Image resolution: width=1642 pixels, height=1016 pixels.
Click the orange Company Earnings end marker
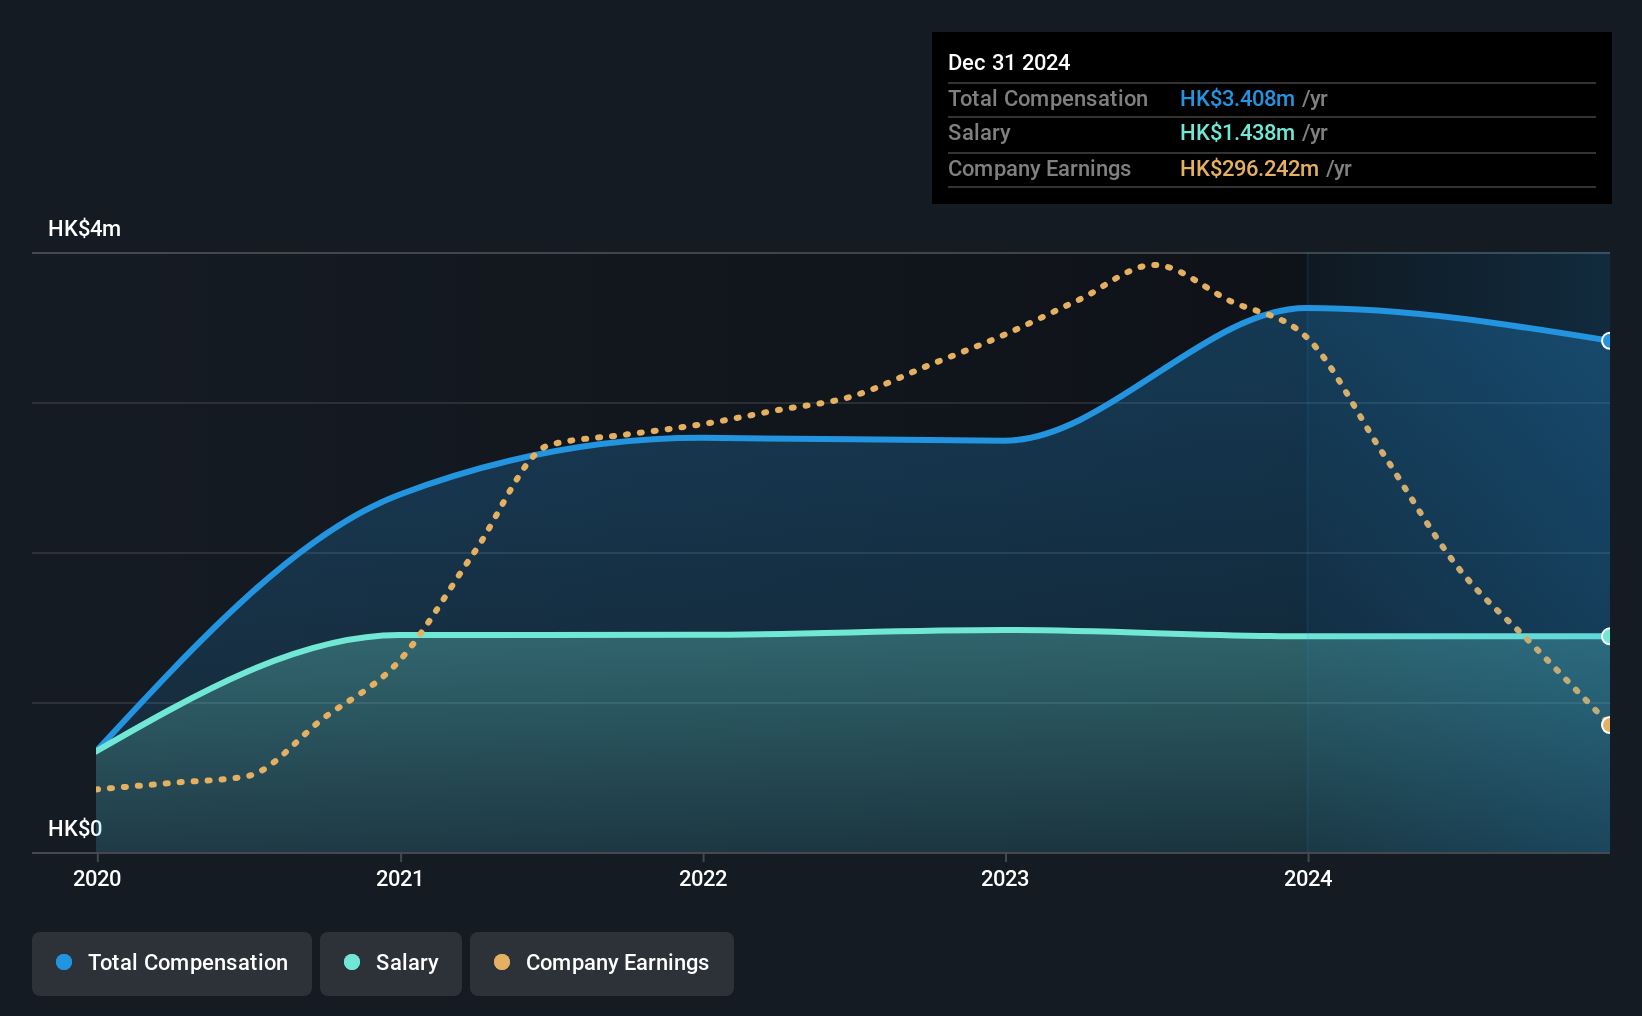click(x=1607, y=725)
